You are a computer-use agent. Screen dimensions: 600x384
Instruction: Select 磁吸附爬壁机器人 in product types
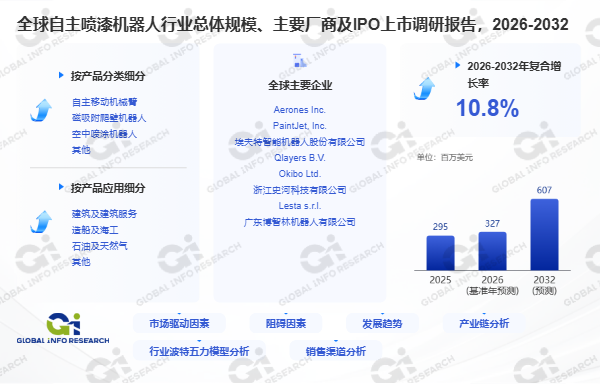tap(109, 118)
